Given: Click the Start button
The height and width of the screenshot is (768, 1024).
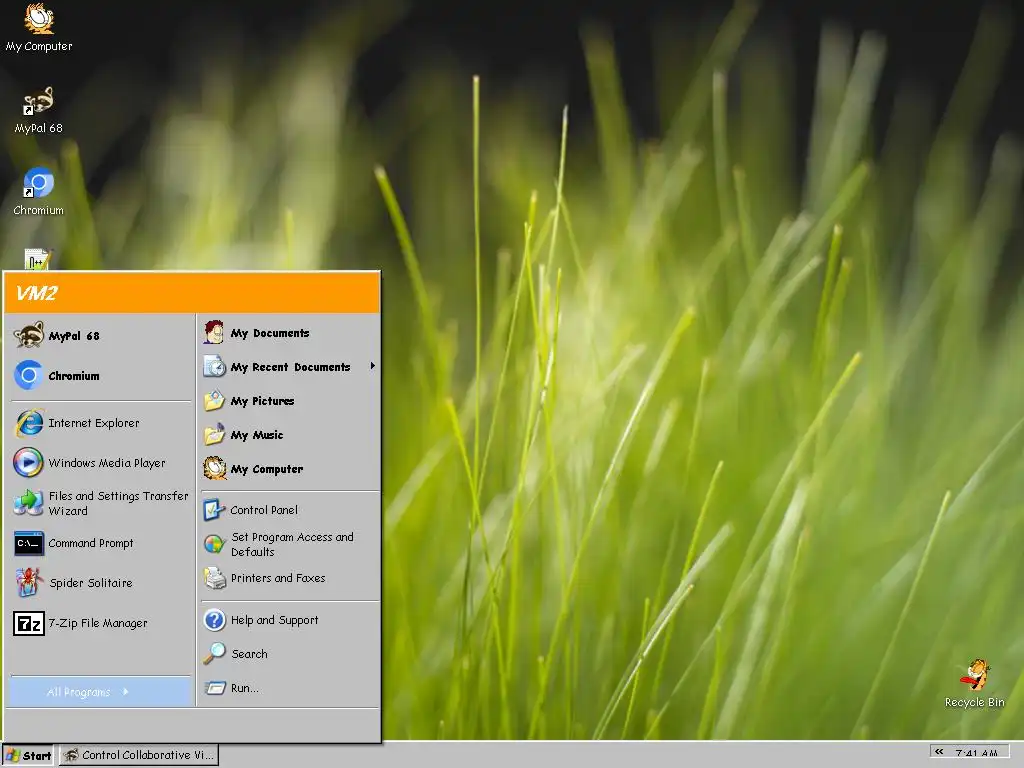Looking at the screenshot, I should tap(29, 755).
